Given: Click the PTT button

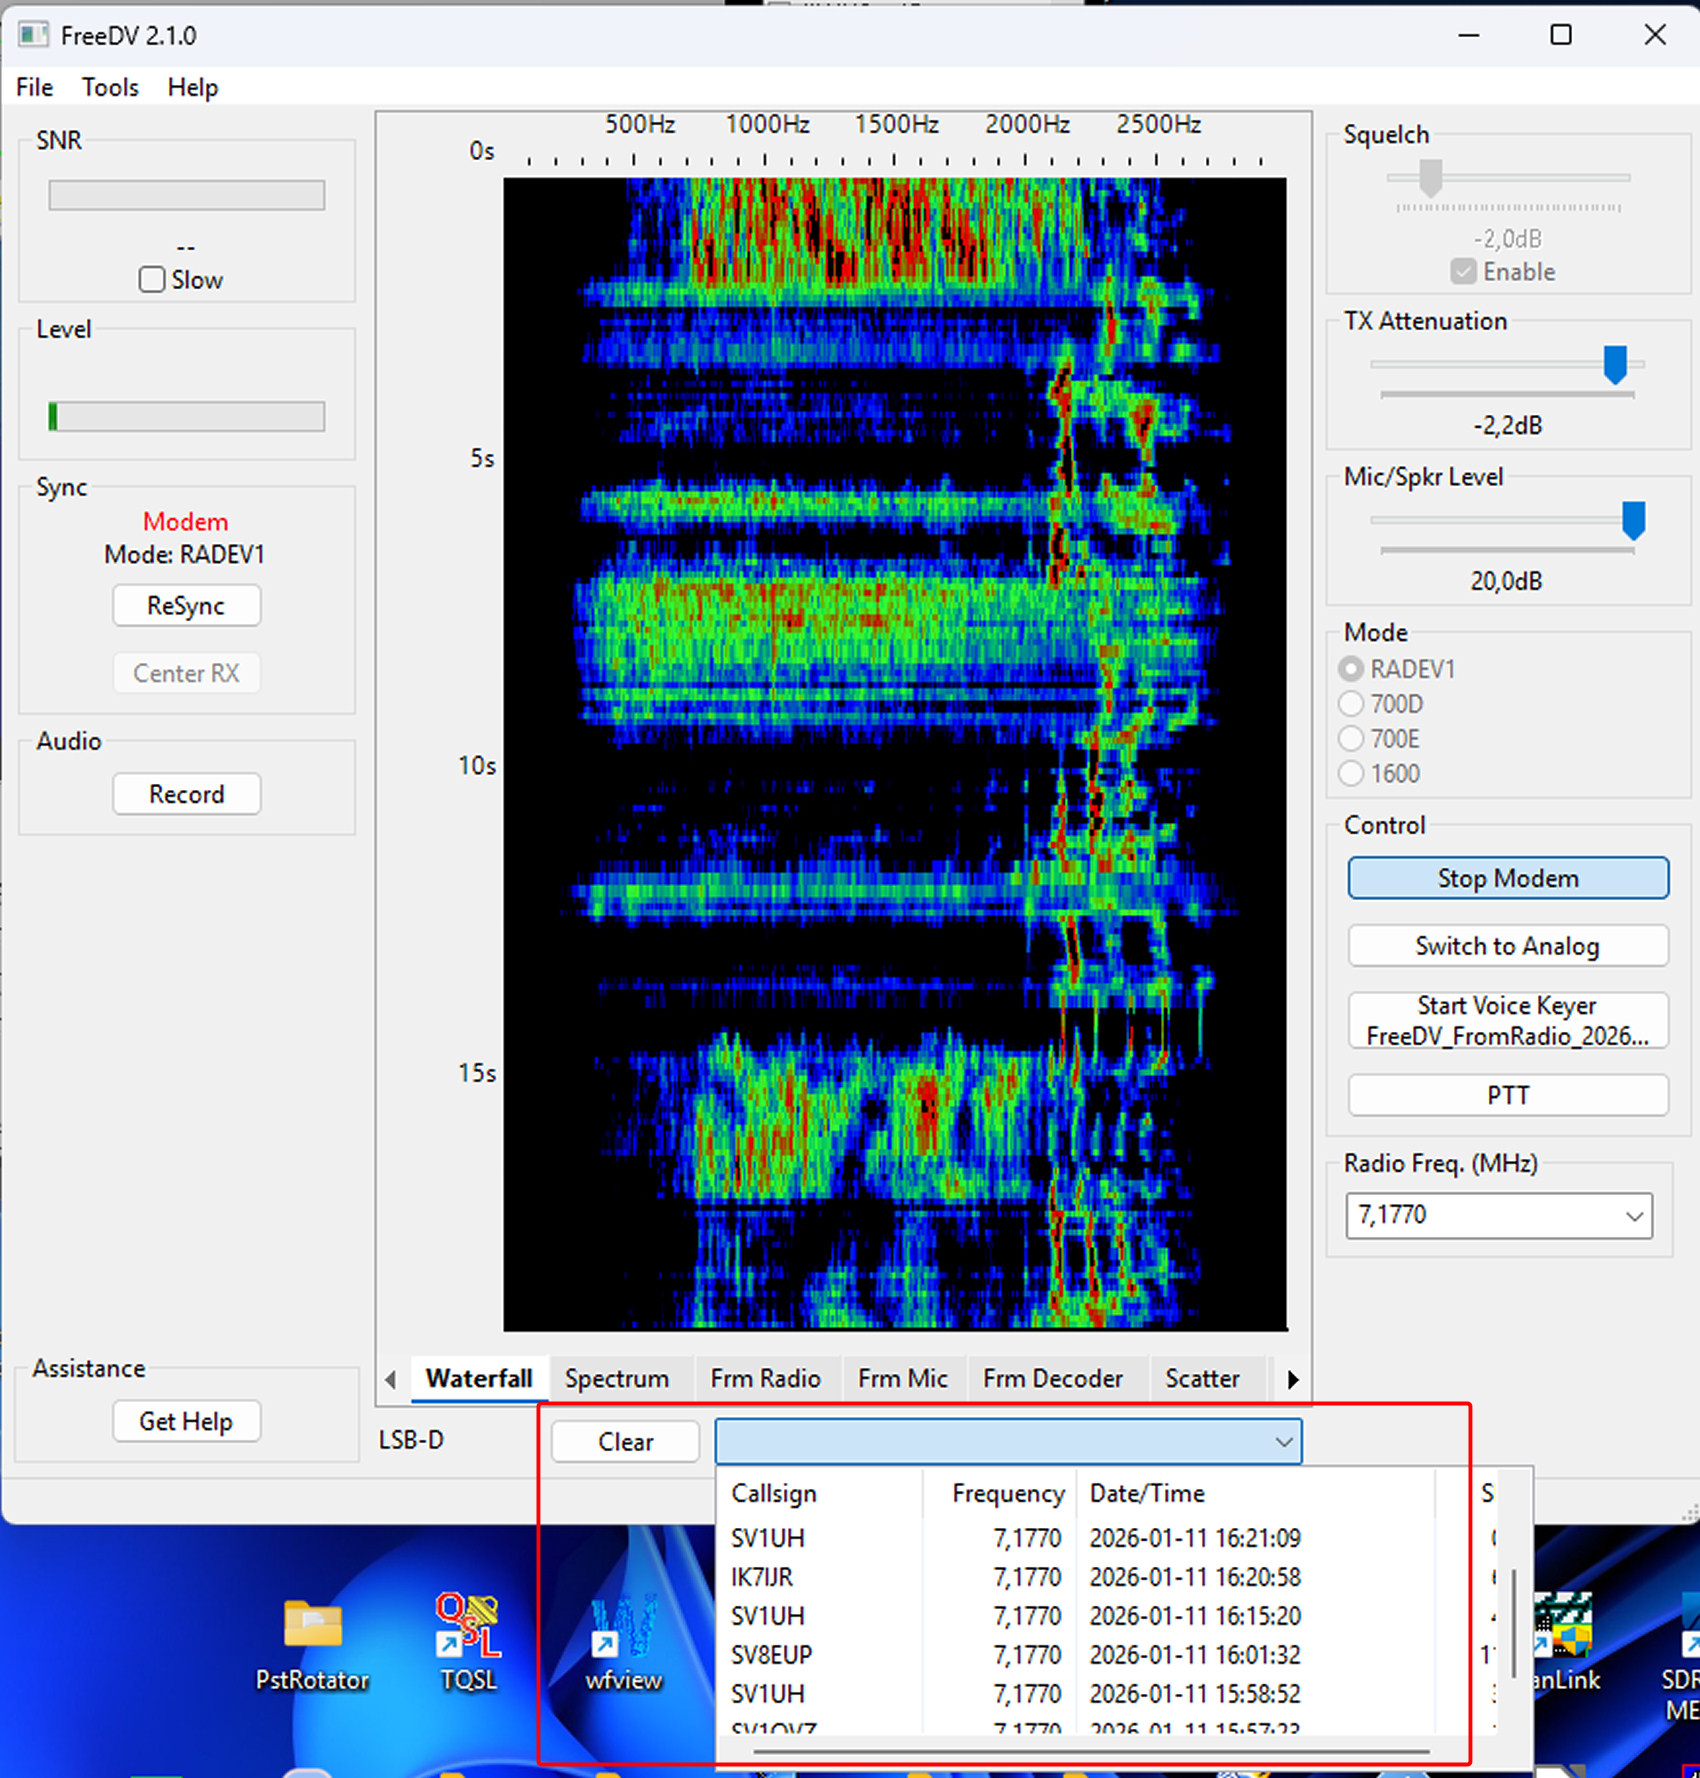Looking at the screenshot, I should [1507, 1096].
